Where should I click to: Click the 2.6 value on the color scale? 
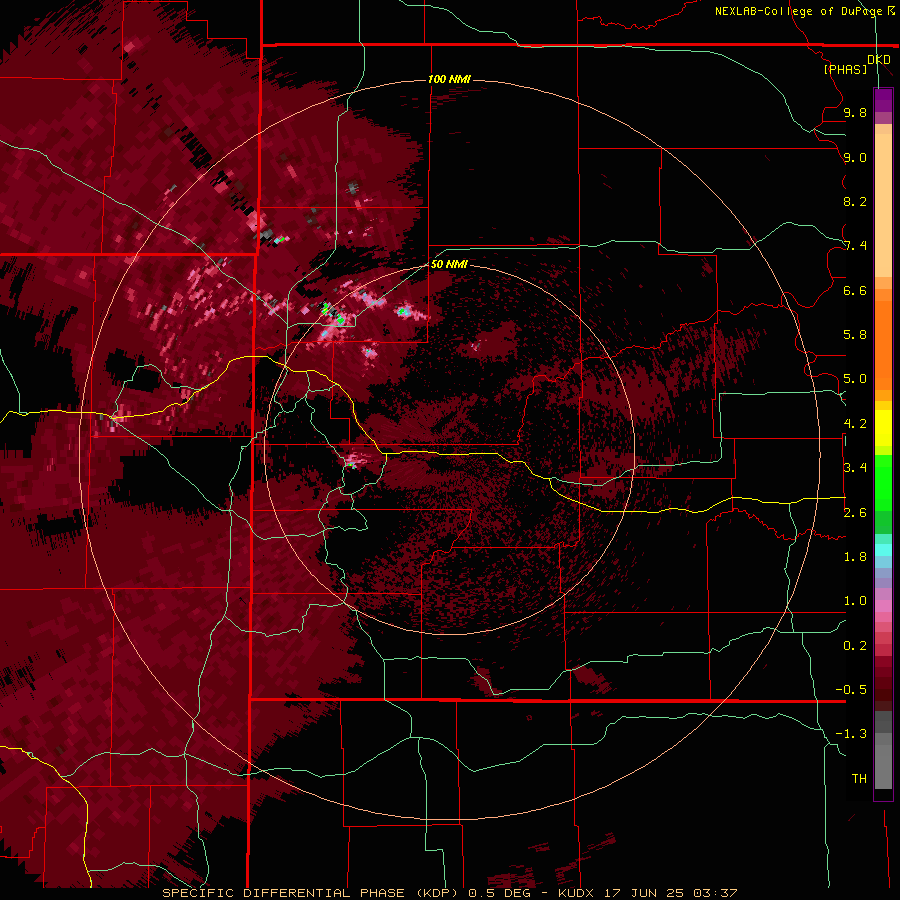tap(855, 513)
